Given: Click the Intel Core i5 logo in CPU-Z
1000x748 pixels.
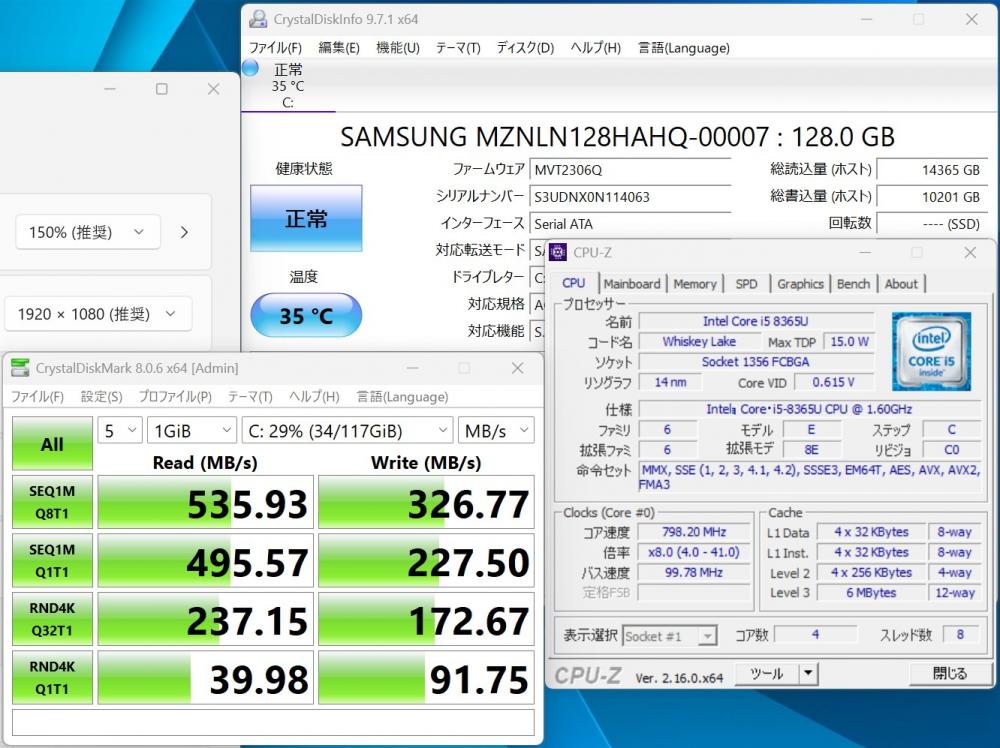Looking at the screenshot, I should tap(931, 351).
